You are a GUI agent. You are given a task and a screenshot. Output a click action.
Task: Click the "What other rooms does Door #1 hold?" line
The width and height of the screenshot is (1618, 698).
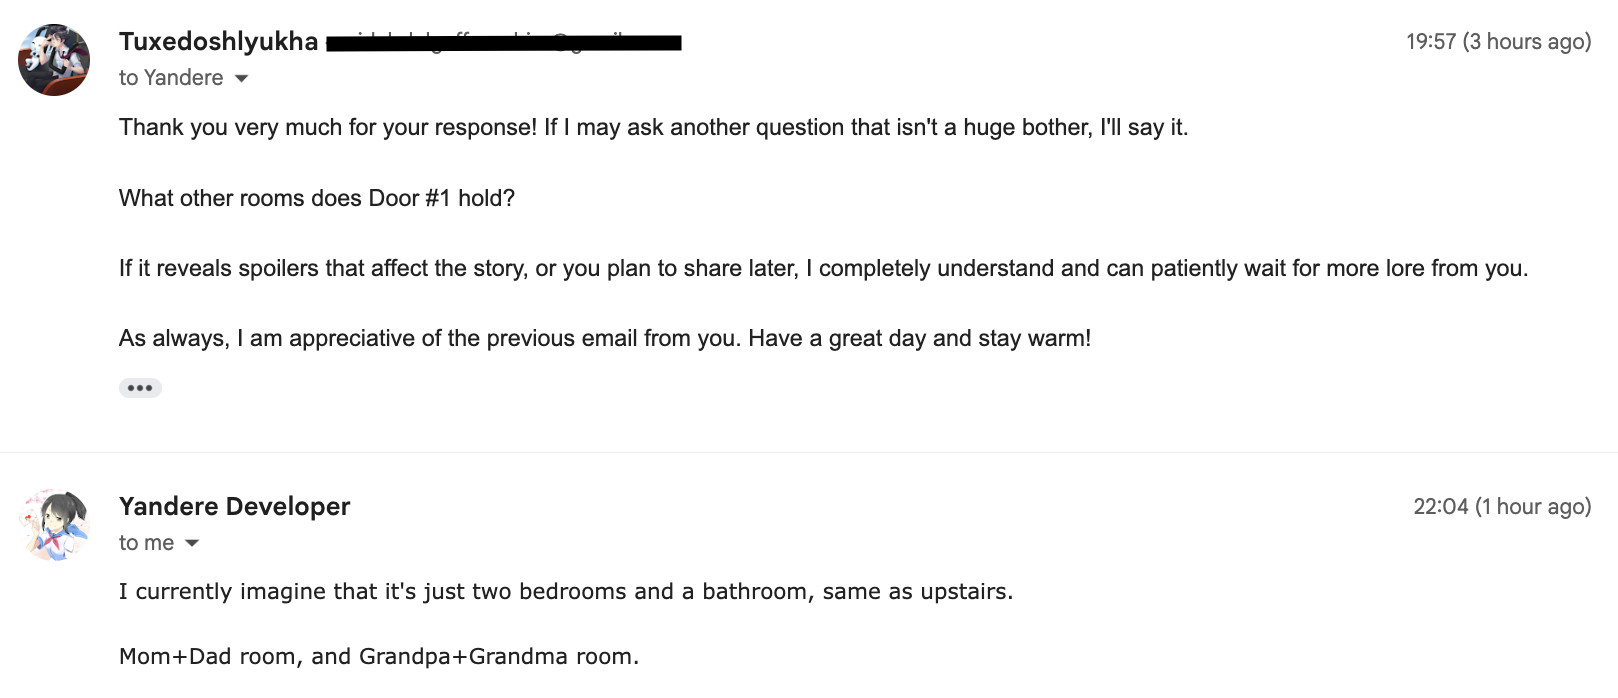click(x=317, y=198)
